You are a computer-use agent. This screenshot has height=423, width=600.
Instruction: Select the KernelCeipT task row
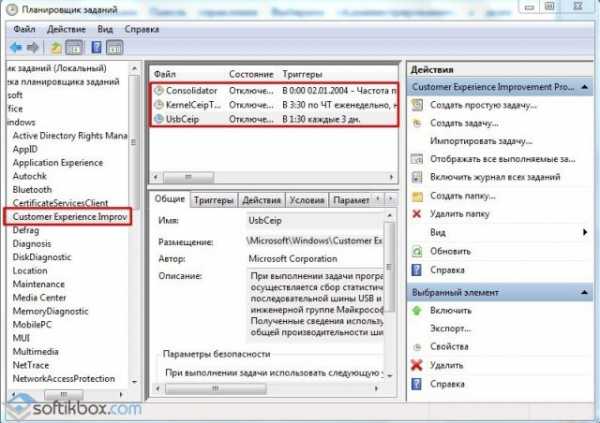pos(274,105)
